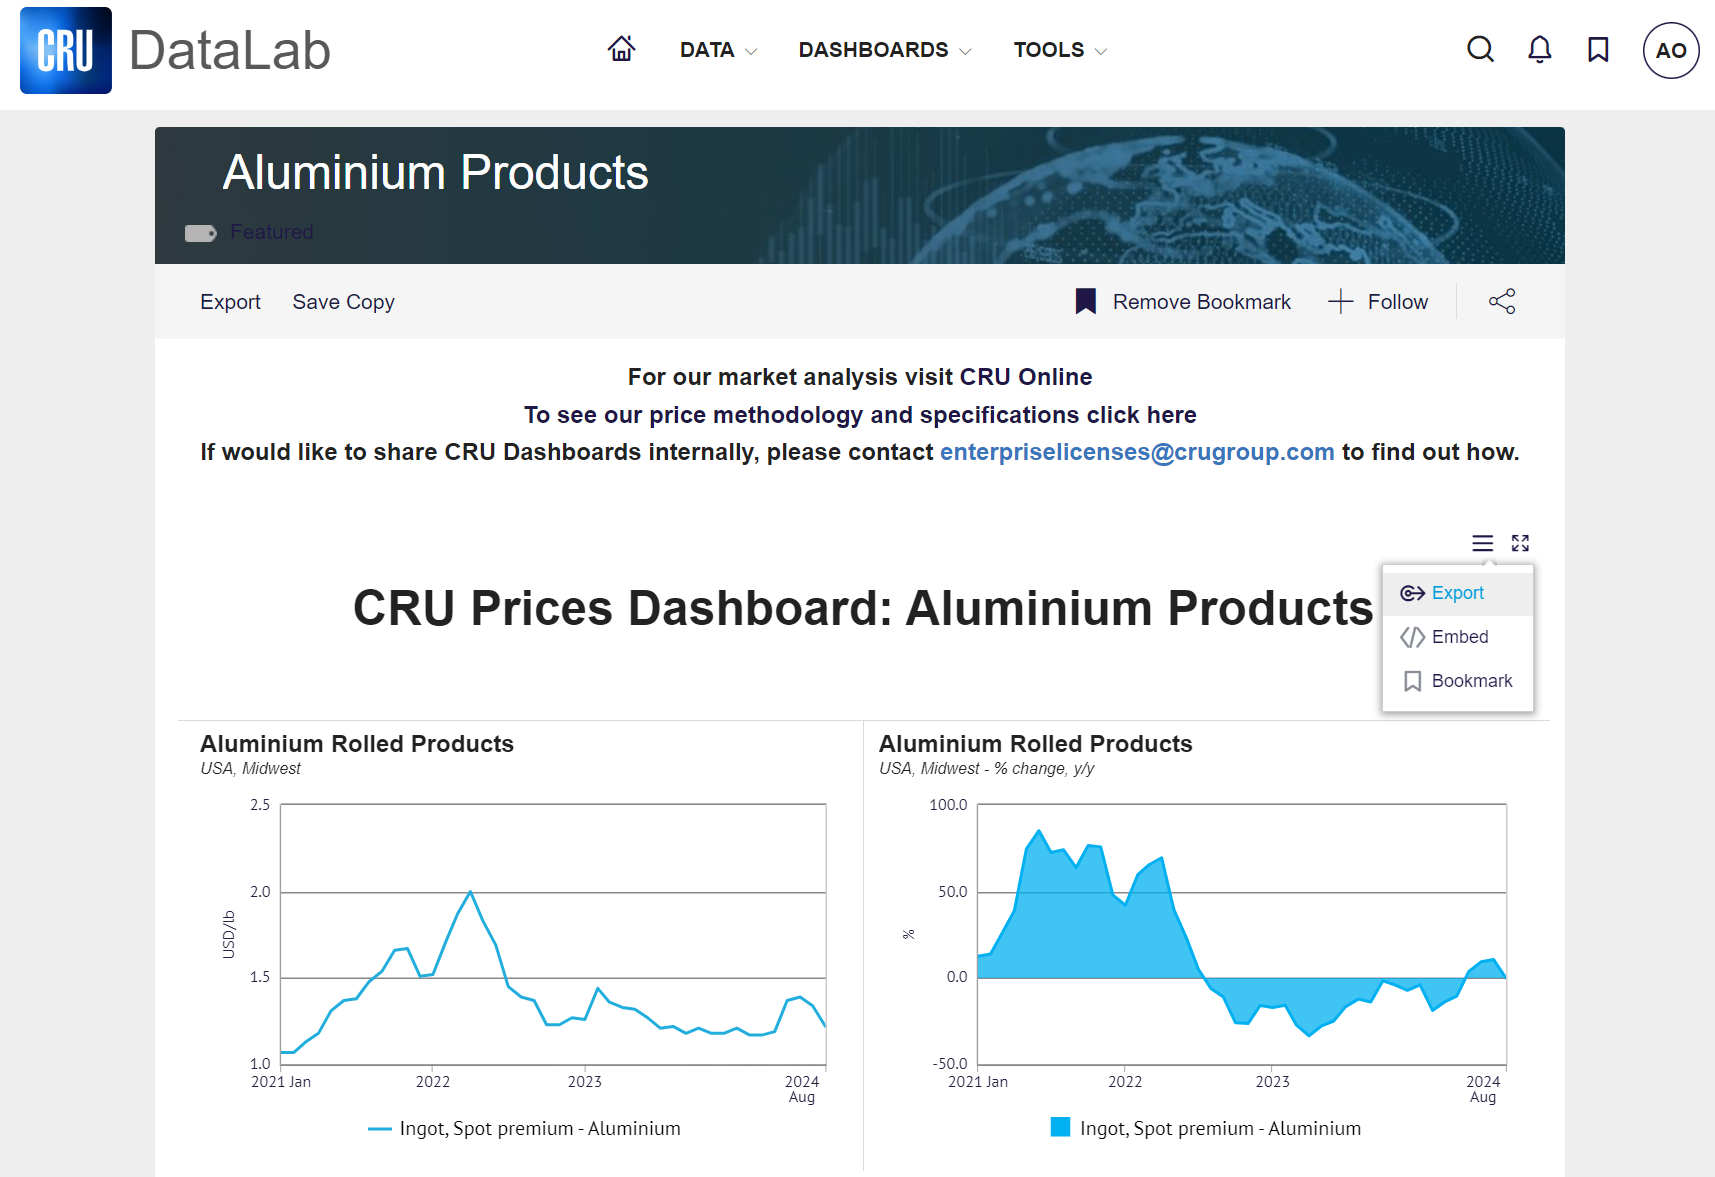
Task: Click the CRU logo
Action: pos(66,50)
